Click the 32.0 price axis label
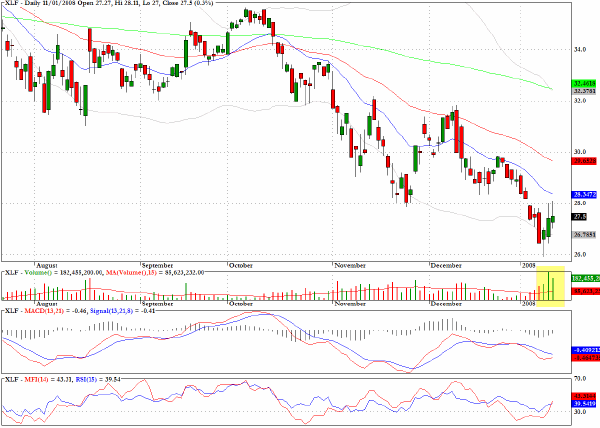The image size is (600, 428). click(x=579, y=101)
